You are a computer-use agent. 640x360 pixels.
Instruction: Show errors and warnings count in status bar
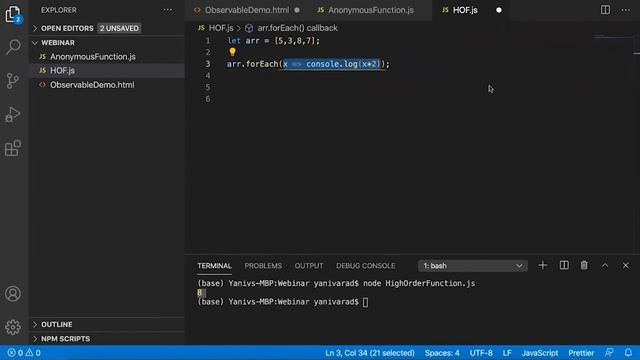pyautogui.click(x=24, y=353)
